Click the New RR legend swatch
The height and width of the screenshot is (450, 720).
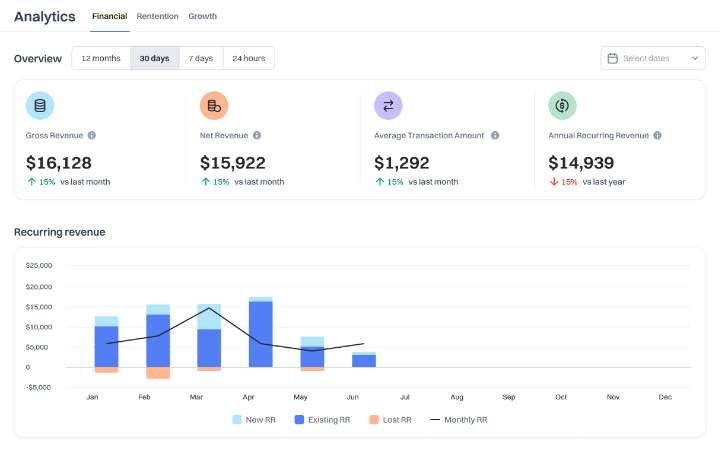pyautogui.click(x=237, y=420)
